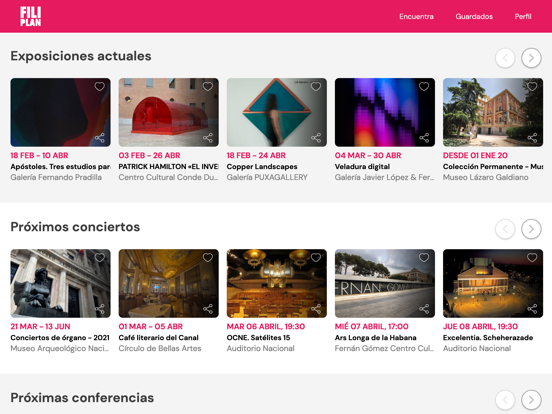552x414 pixels.
Task: Favorite OCNE. Satélites 15 card
Action: [316, 258]
